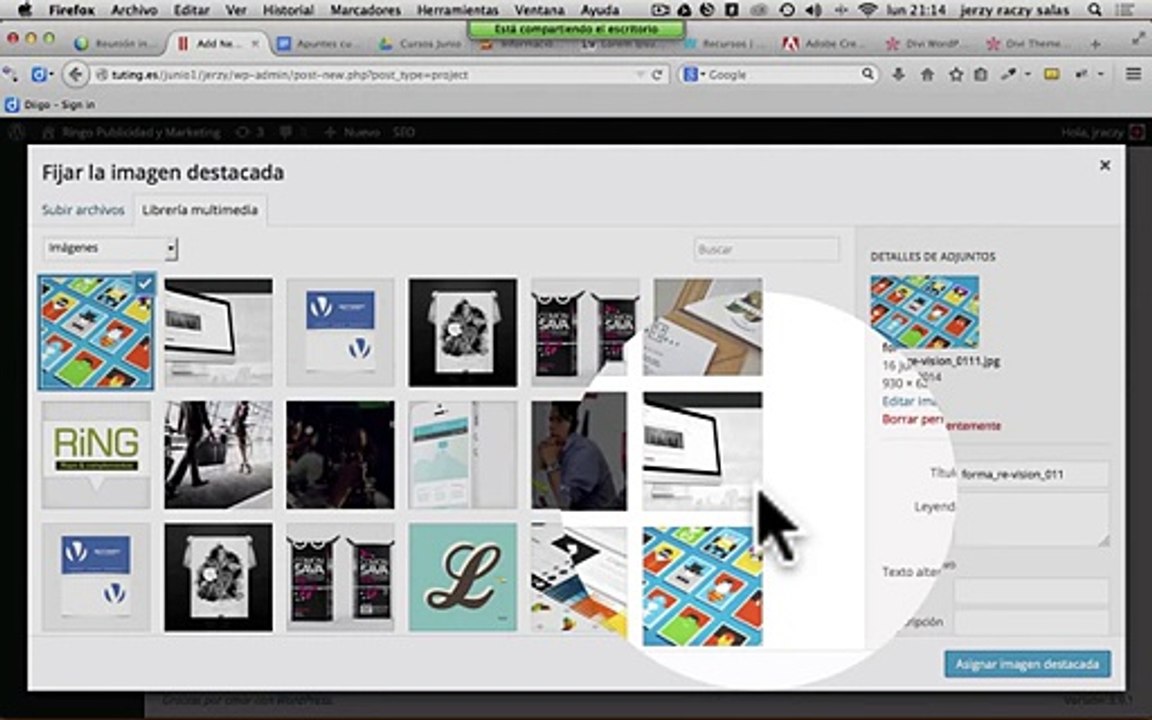Click the Firefox home icon
This screenshot has width=1152, height=720.
[927, 74]
